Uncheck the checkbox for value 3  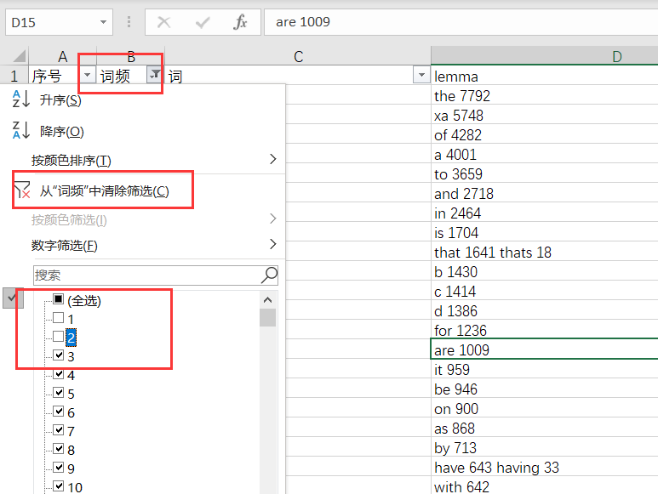[58, 355]
